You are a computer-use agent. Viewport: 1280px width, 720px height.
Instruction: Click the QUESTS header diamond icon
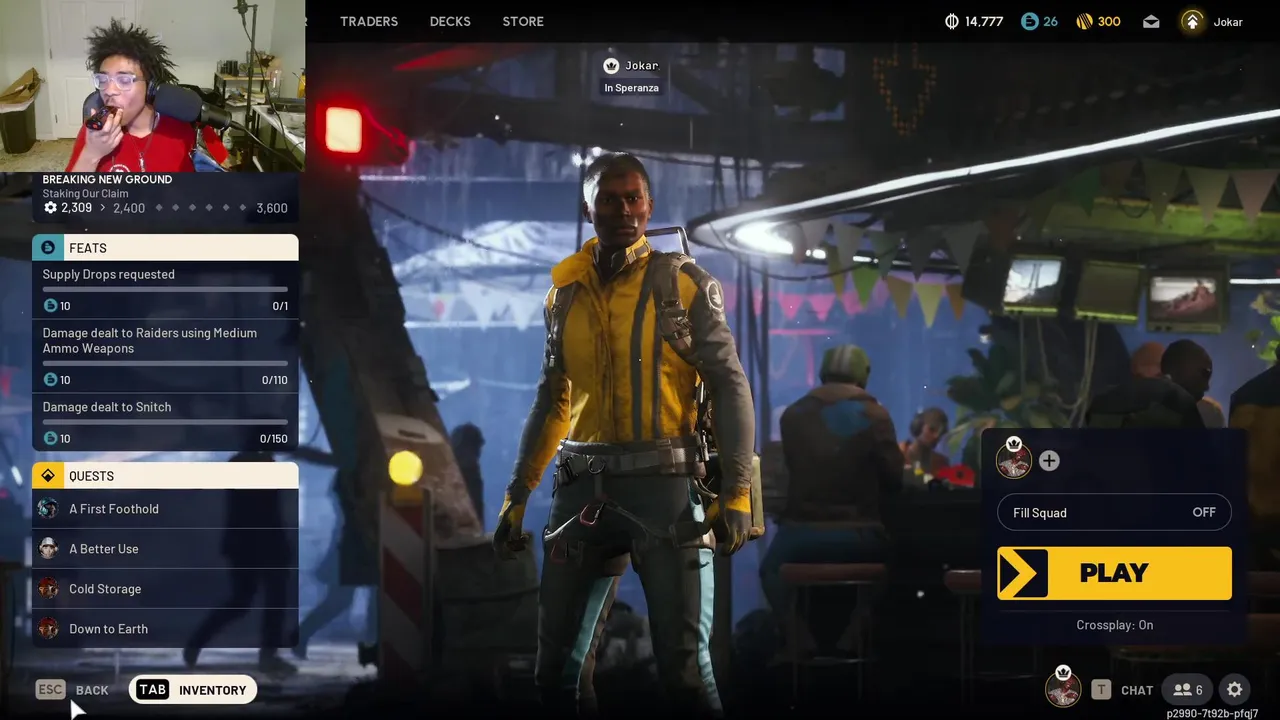[48, 476]
